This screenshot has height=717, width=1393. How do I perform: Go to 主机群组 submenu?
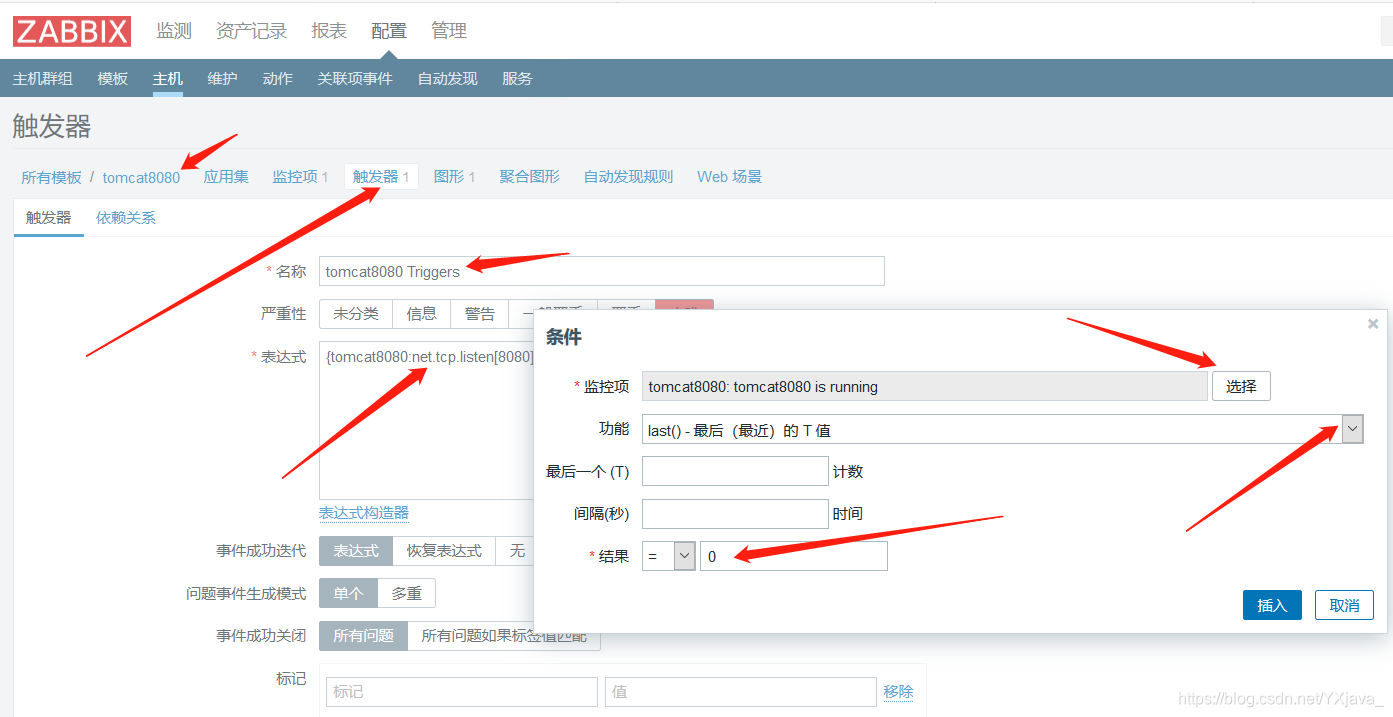pos(43,78)
